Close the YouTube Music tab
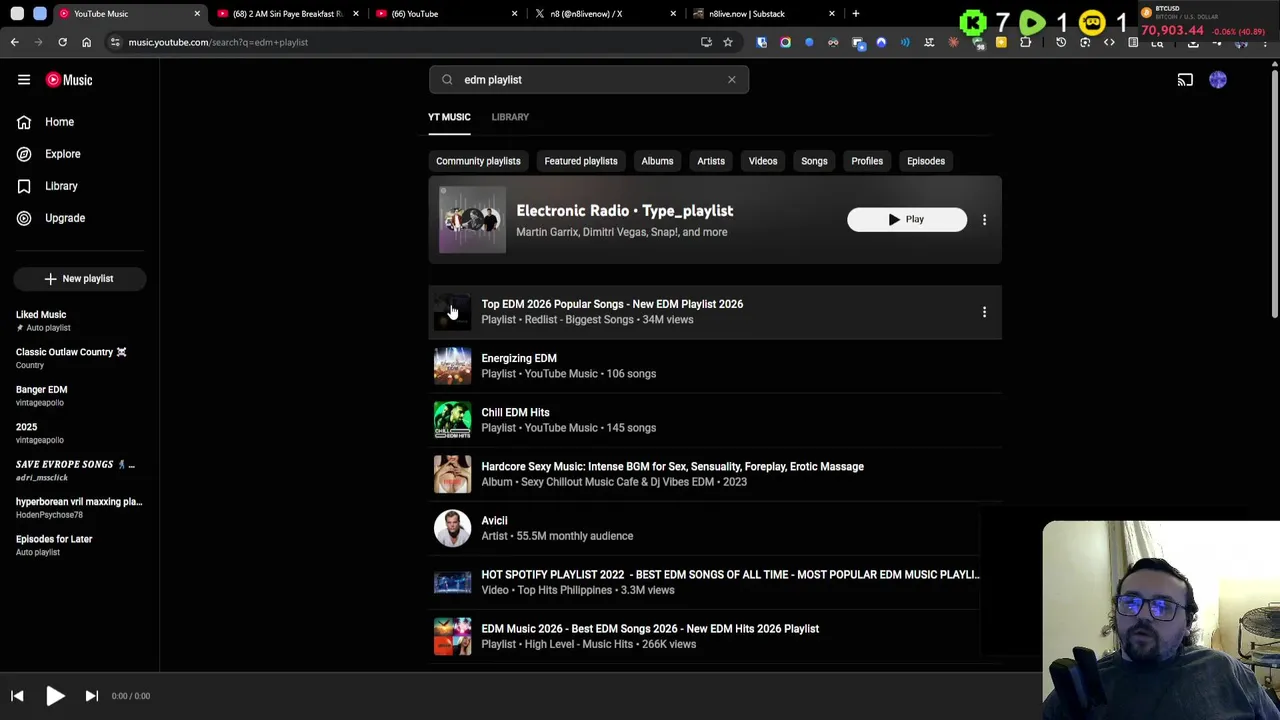The image size is (1280, 720). coord(197,14)
